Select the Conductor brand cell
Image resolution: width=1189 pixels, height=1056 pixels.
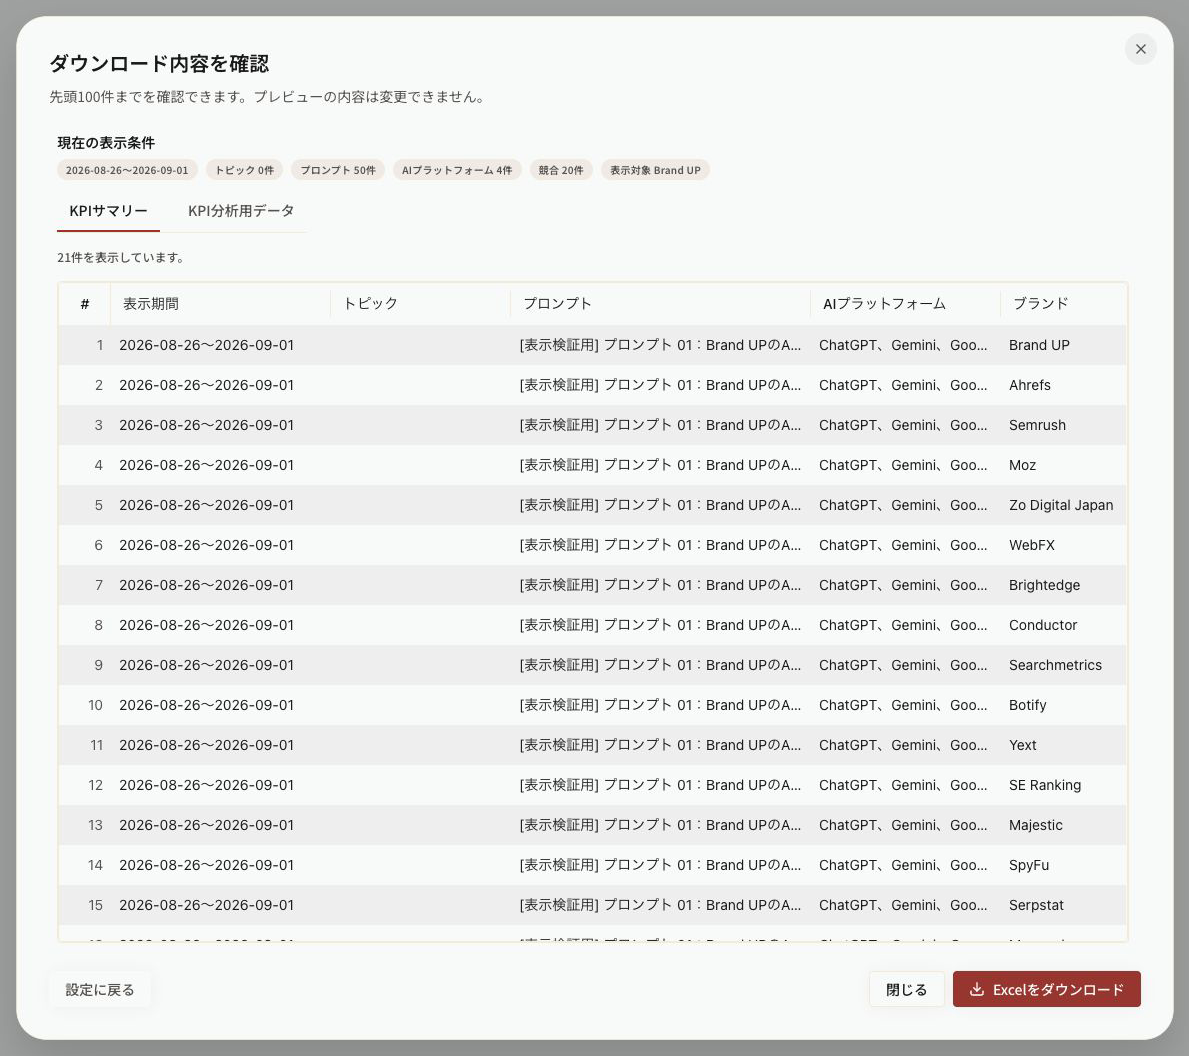point(1064,625)
